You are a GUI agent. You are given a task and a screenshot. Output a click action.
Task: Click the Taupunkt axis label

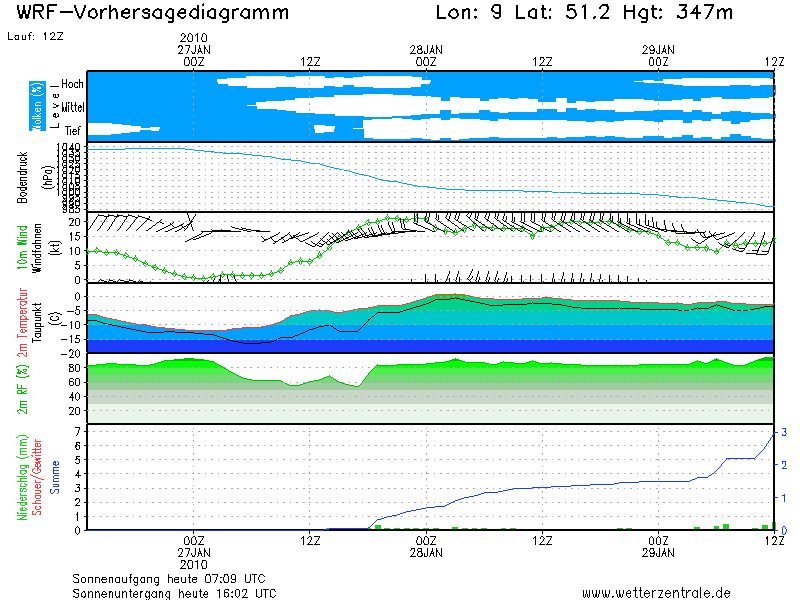pos(38,322)
